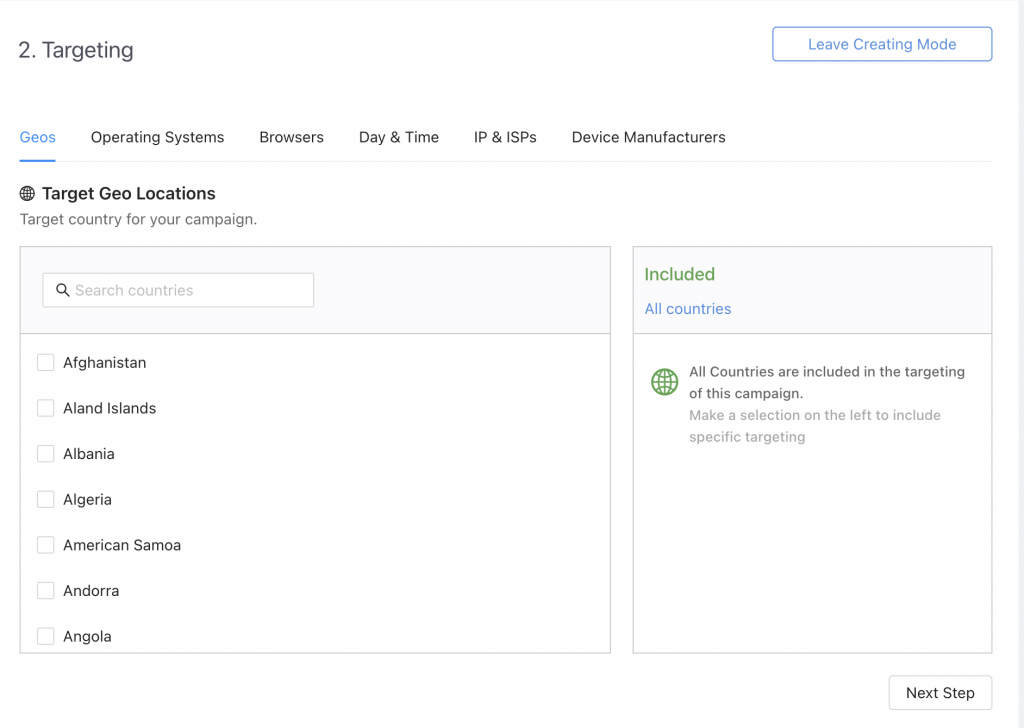Click the magnifier icon in search box
This screenshot has height=728, width=1024.
tap(62, 290)
